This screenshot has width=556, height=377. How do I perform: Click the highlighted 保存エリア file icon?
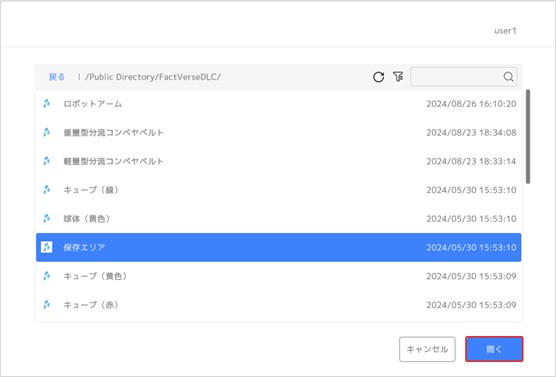coord(46,247)
